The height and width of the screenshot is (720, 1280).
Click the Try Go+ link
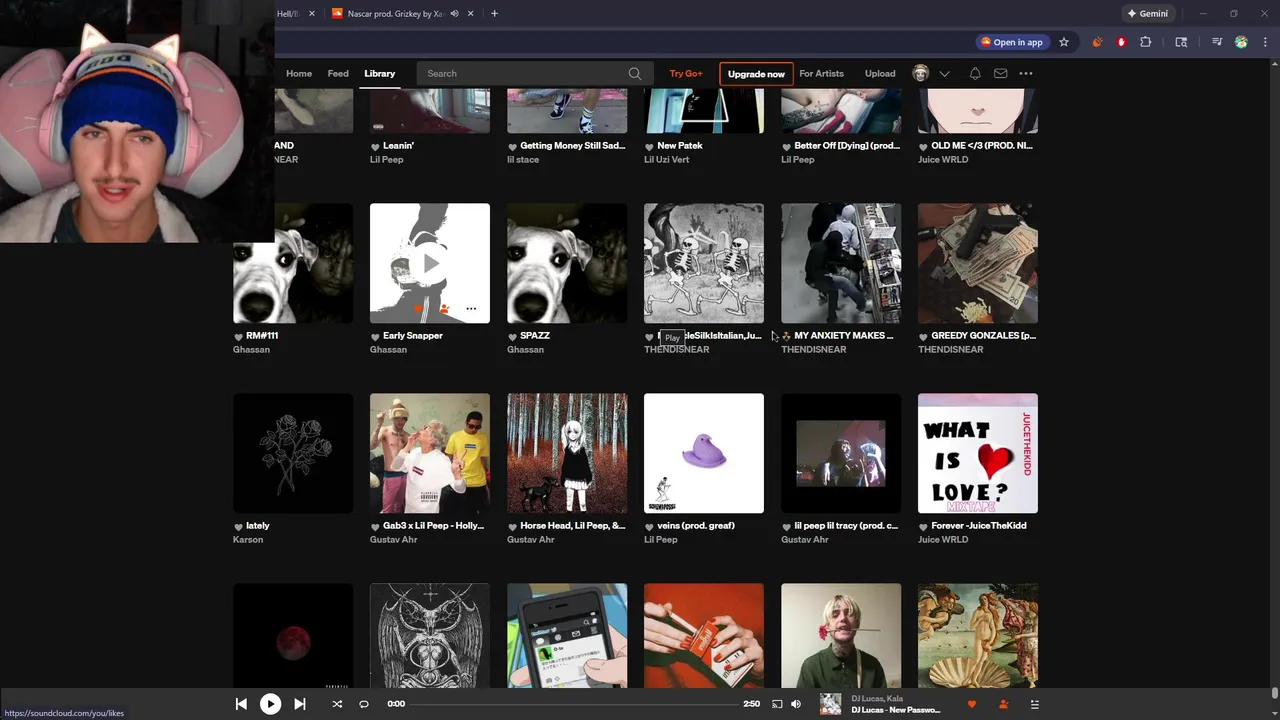[x=686, y=73]
